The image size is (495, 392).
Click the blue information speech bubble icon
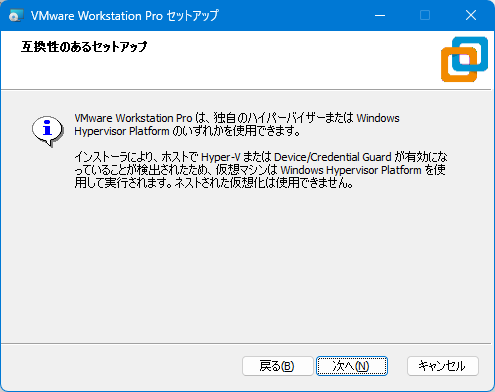(x=48, y=131)
